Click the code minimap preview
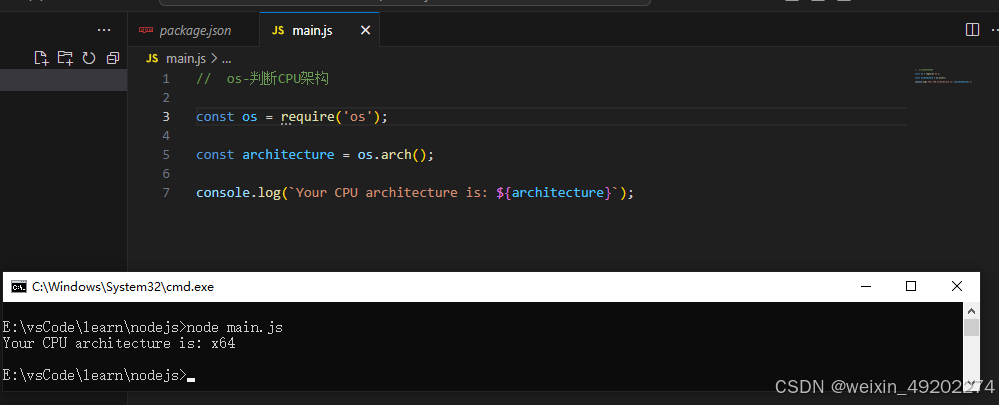 coord(943,76)
